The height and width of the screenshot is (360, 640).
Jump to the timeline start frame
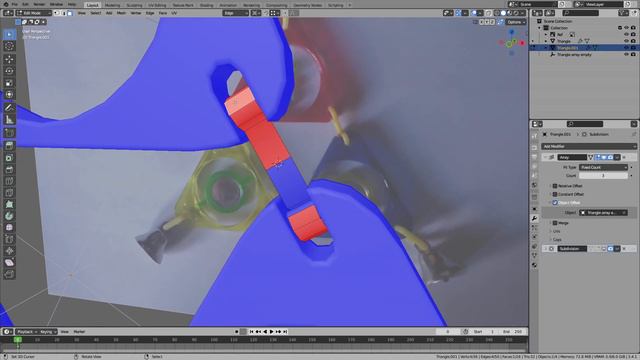click(251, 332)
